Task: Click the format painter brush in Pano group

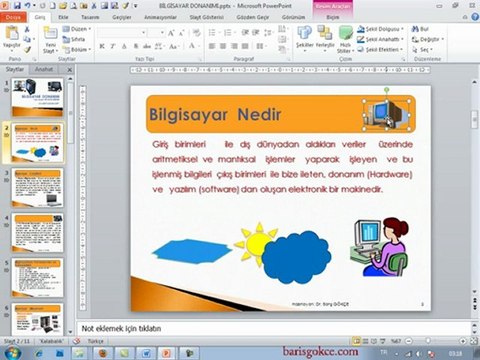Action: click(27, 50)
